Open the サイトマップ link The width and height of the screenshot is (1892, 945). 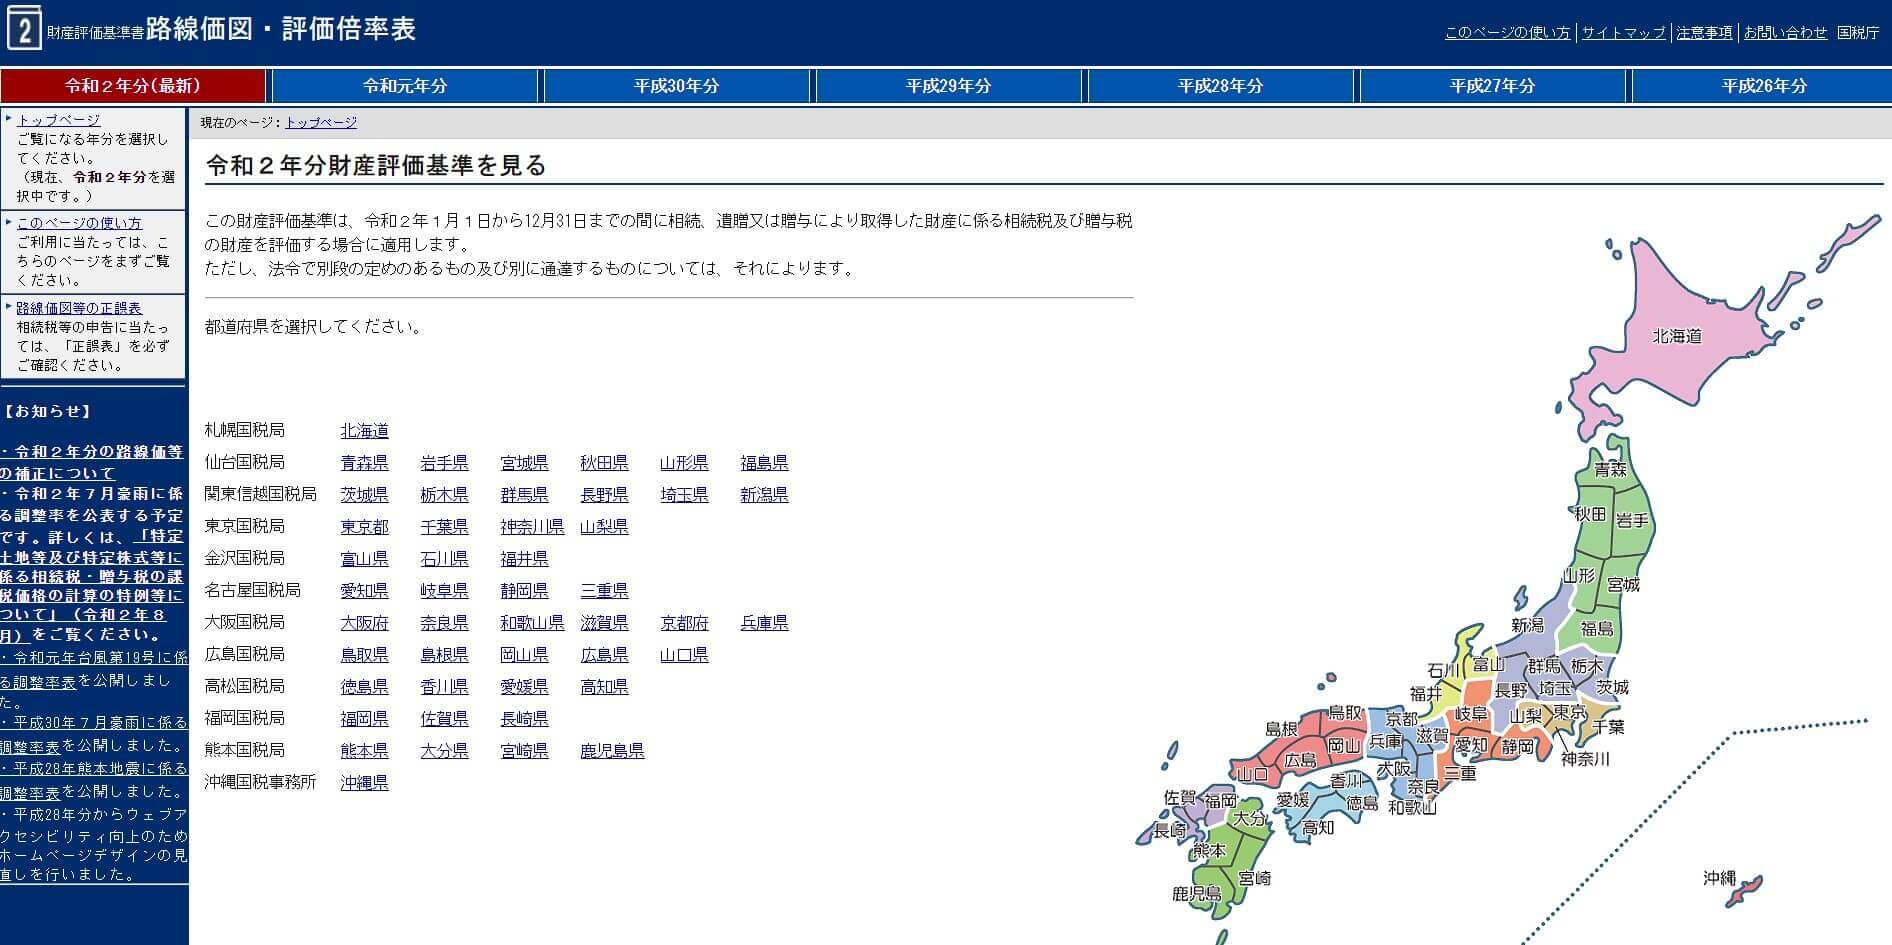(1623, 33)
